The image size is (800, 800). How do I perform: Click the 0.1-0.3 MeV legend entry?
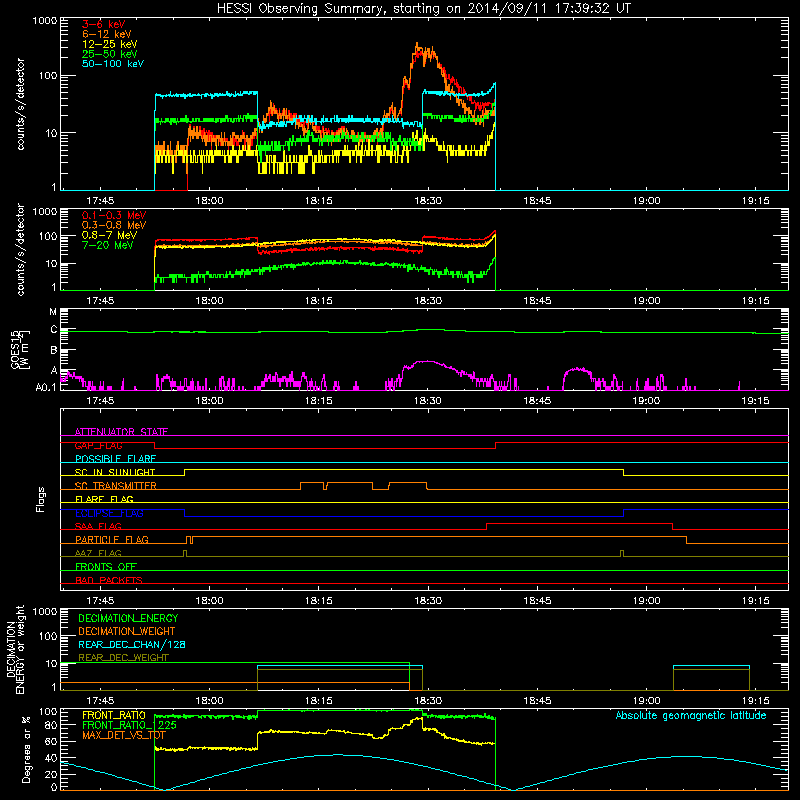pos(114,215)
